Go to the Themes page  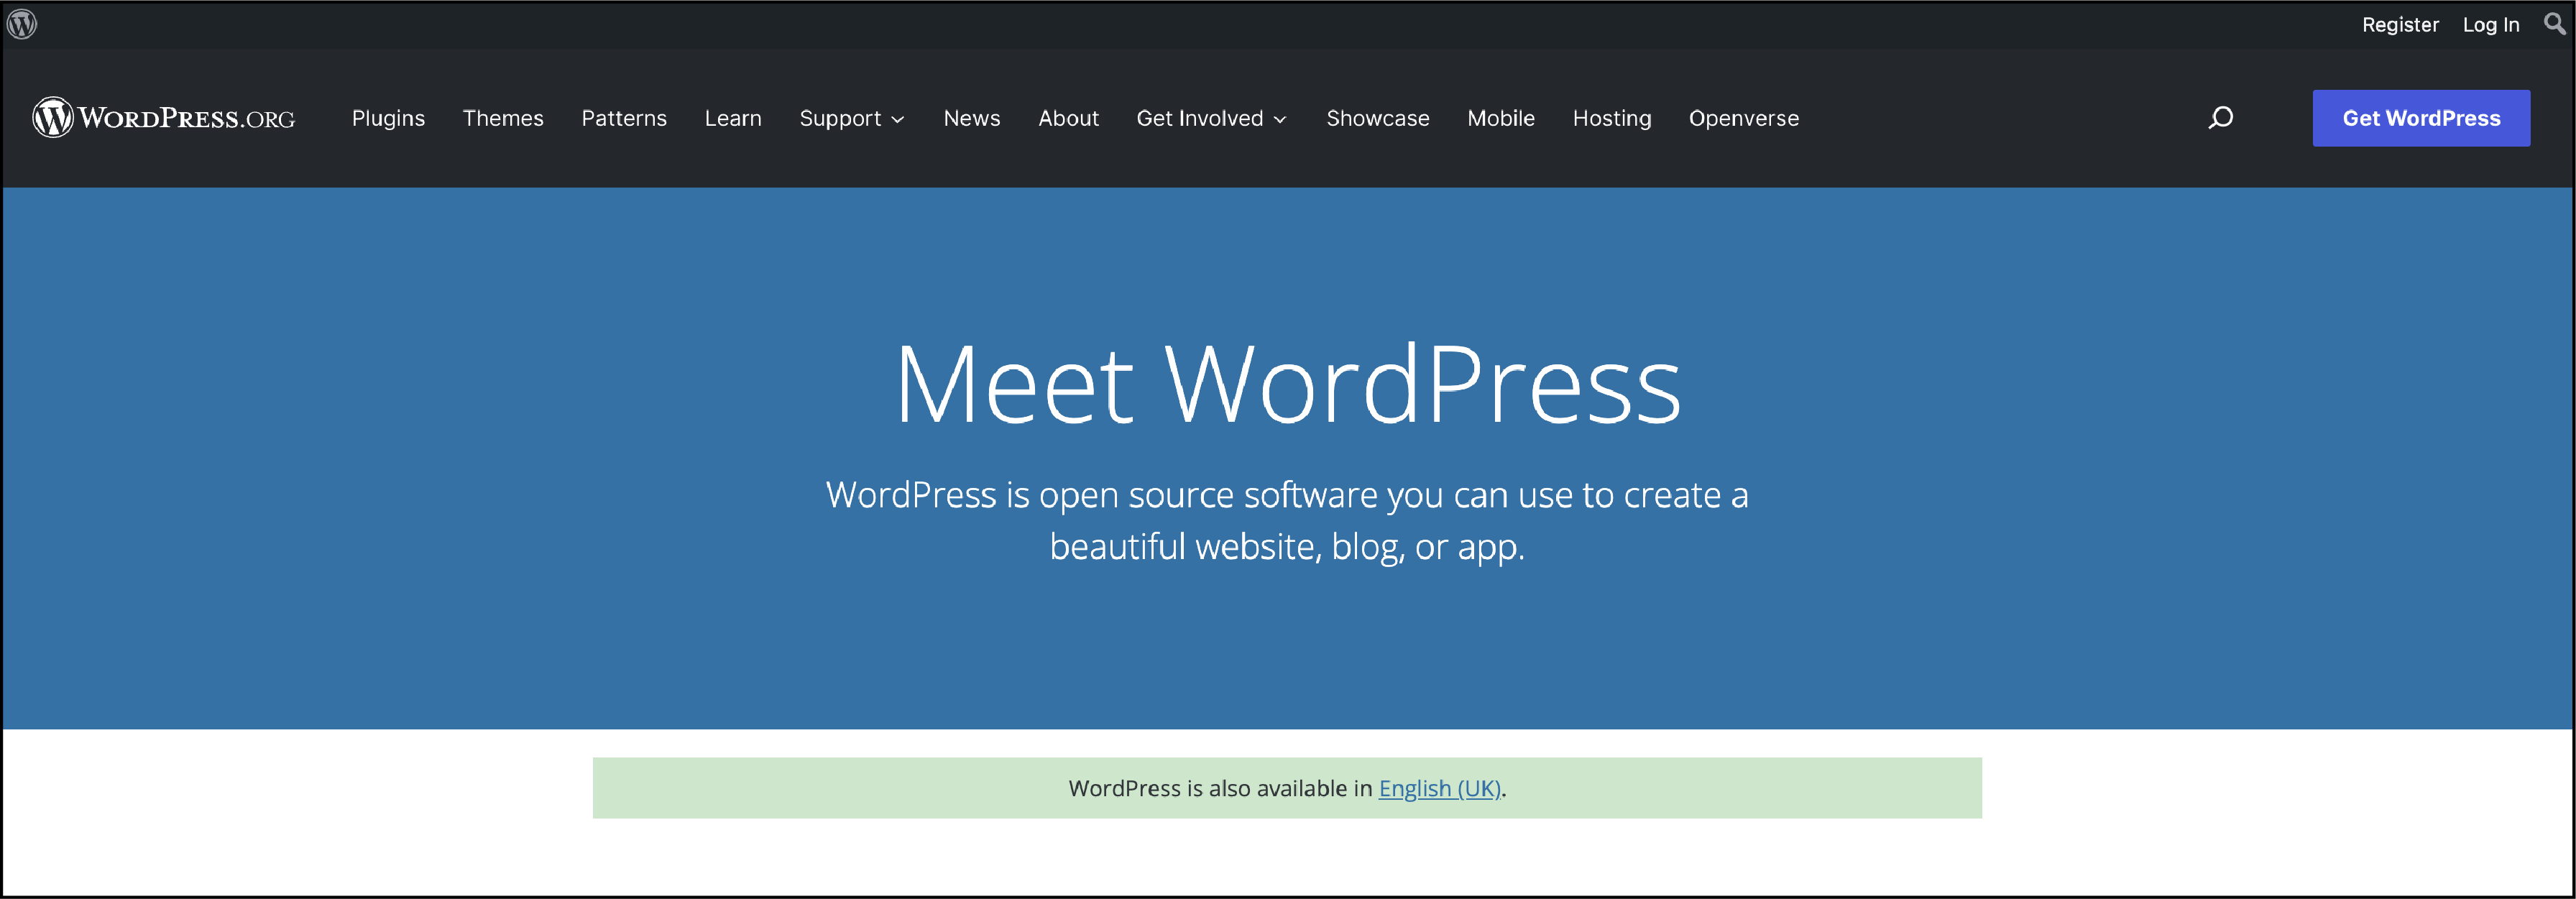point(503,118)
